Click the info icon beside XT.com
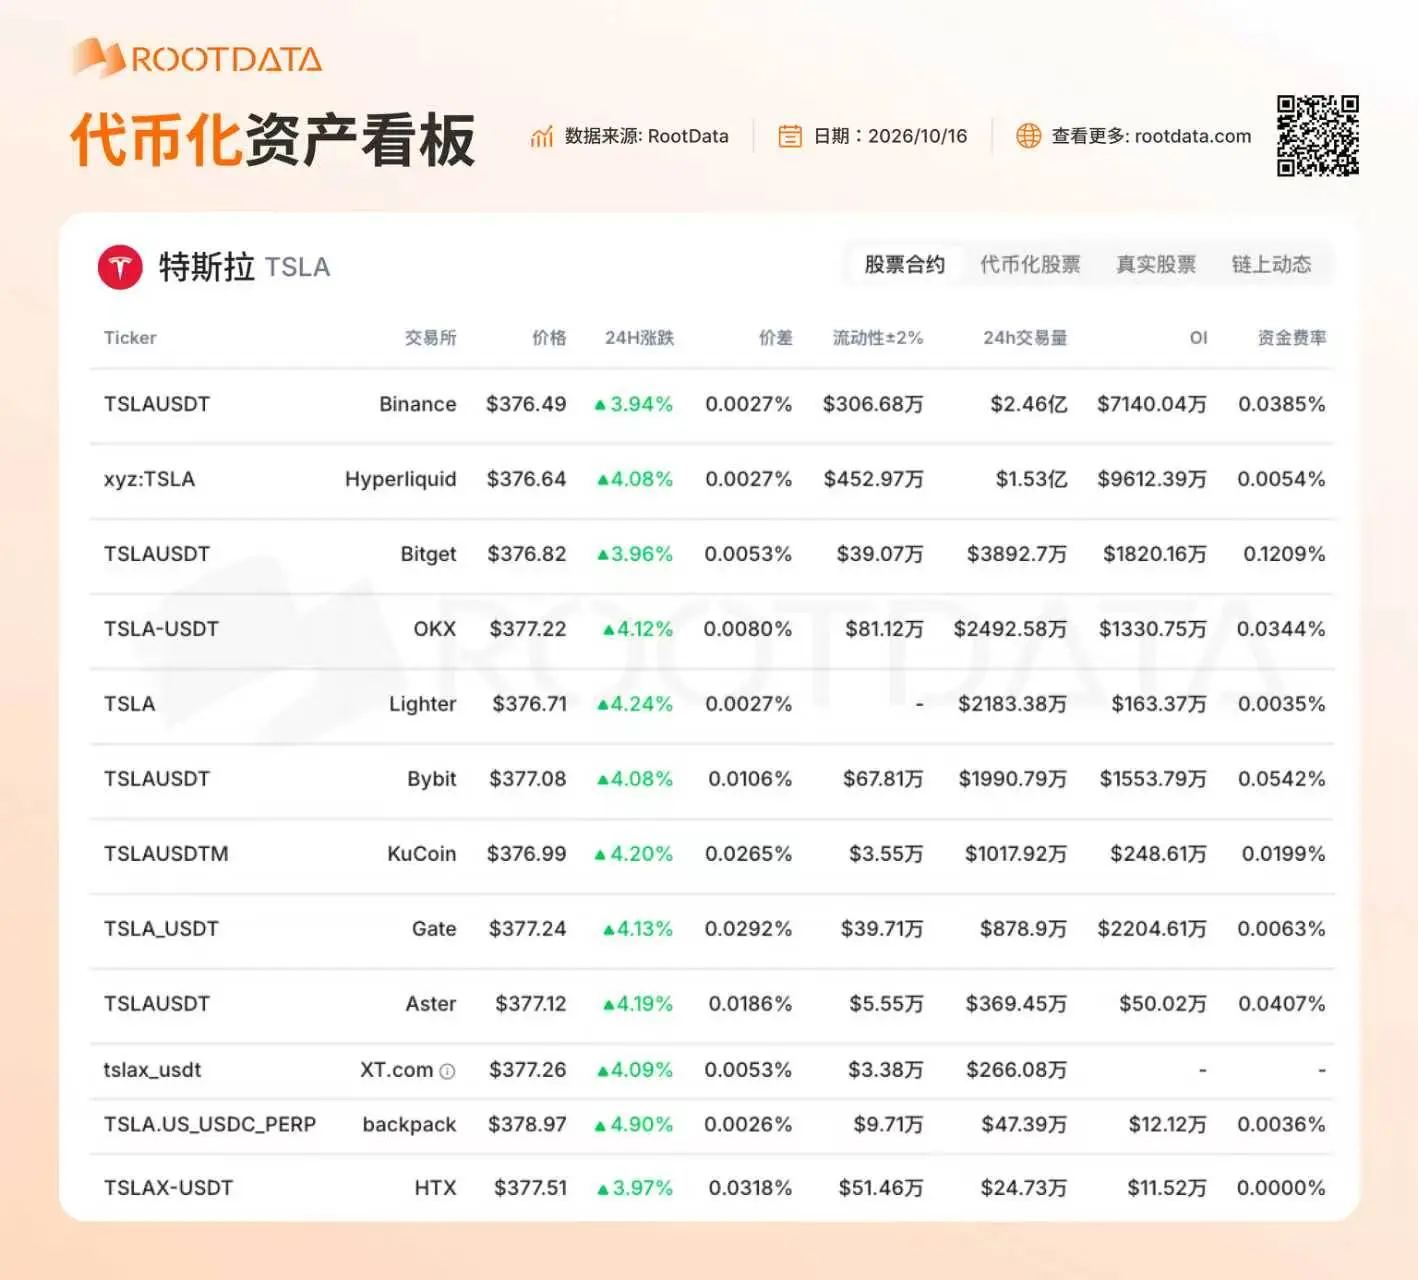1418x1280 pixels. click(447, 1071)
